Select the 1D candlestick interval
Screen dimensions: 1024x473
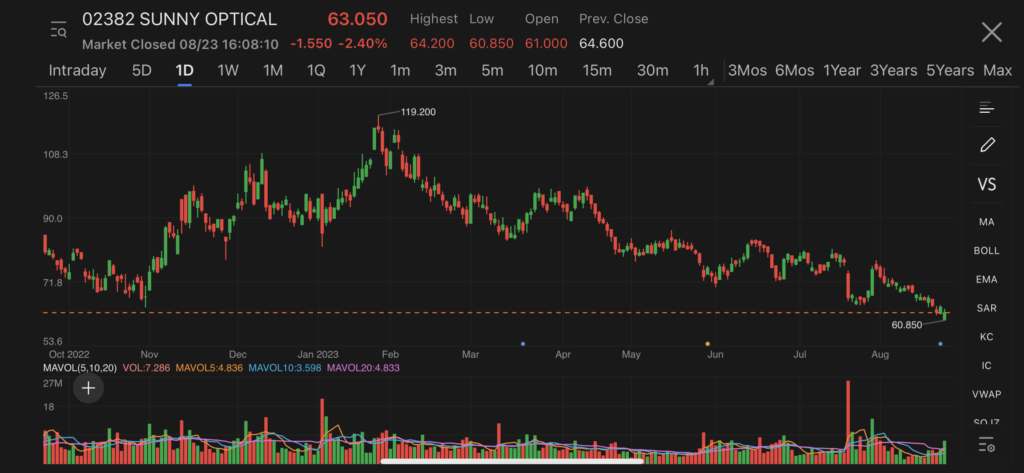click(x=184, y=71)
